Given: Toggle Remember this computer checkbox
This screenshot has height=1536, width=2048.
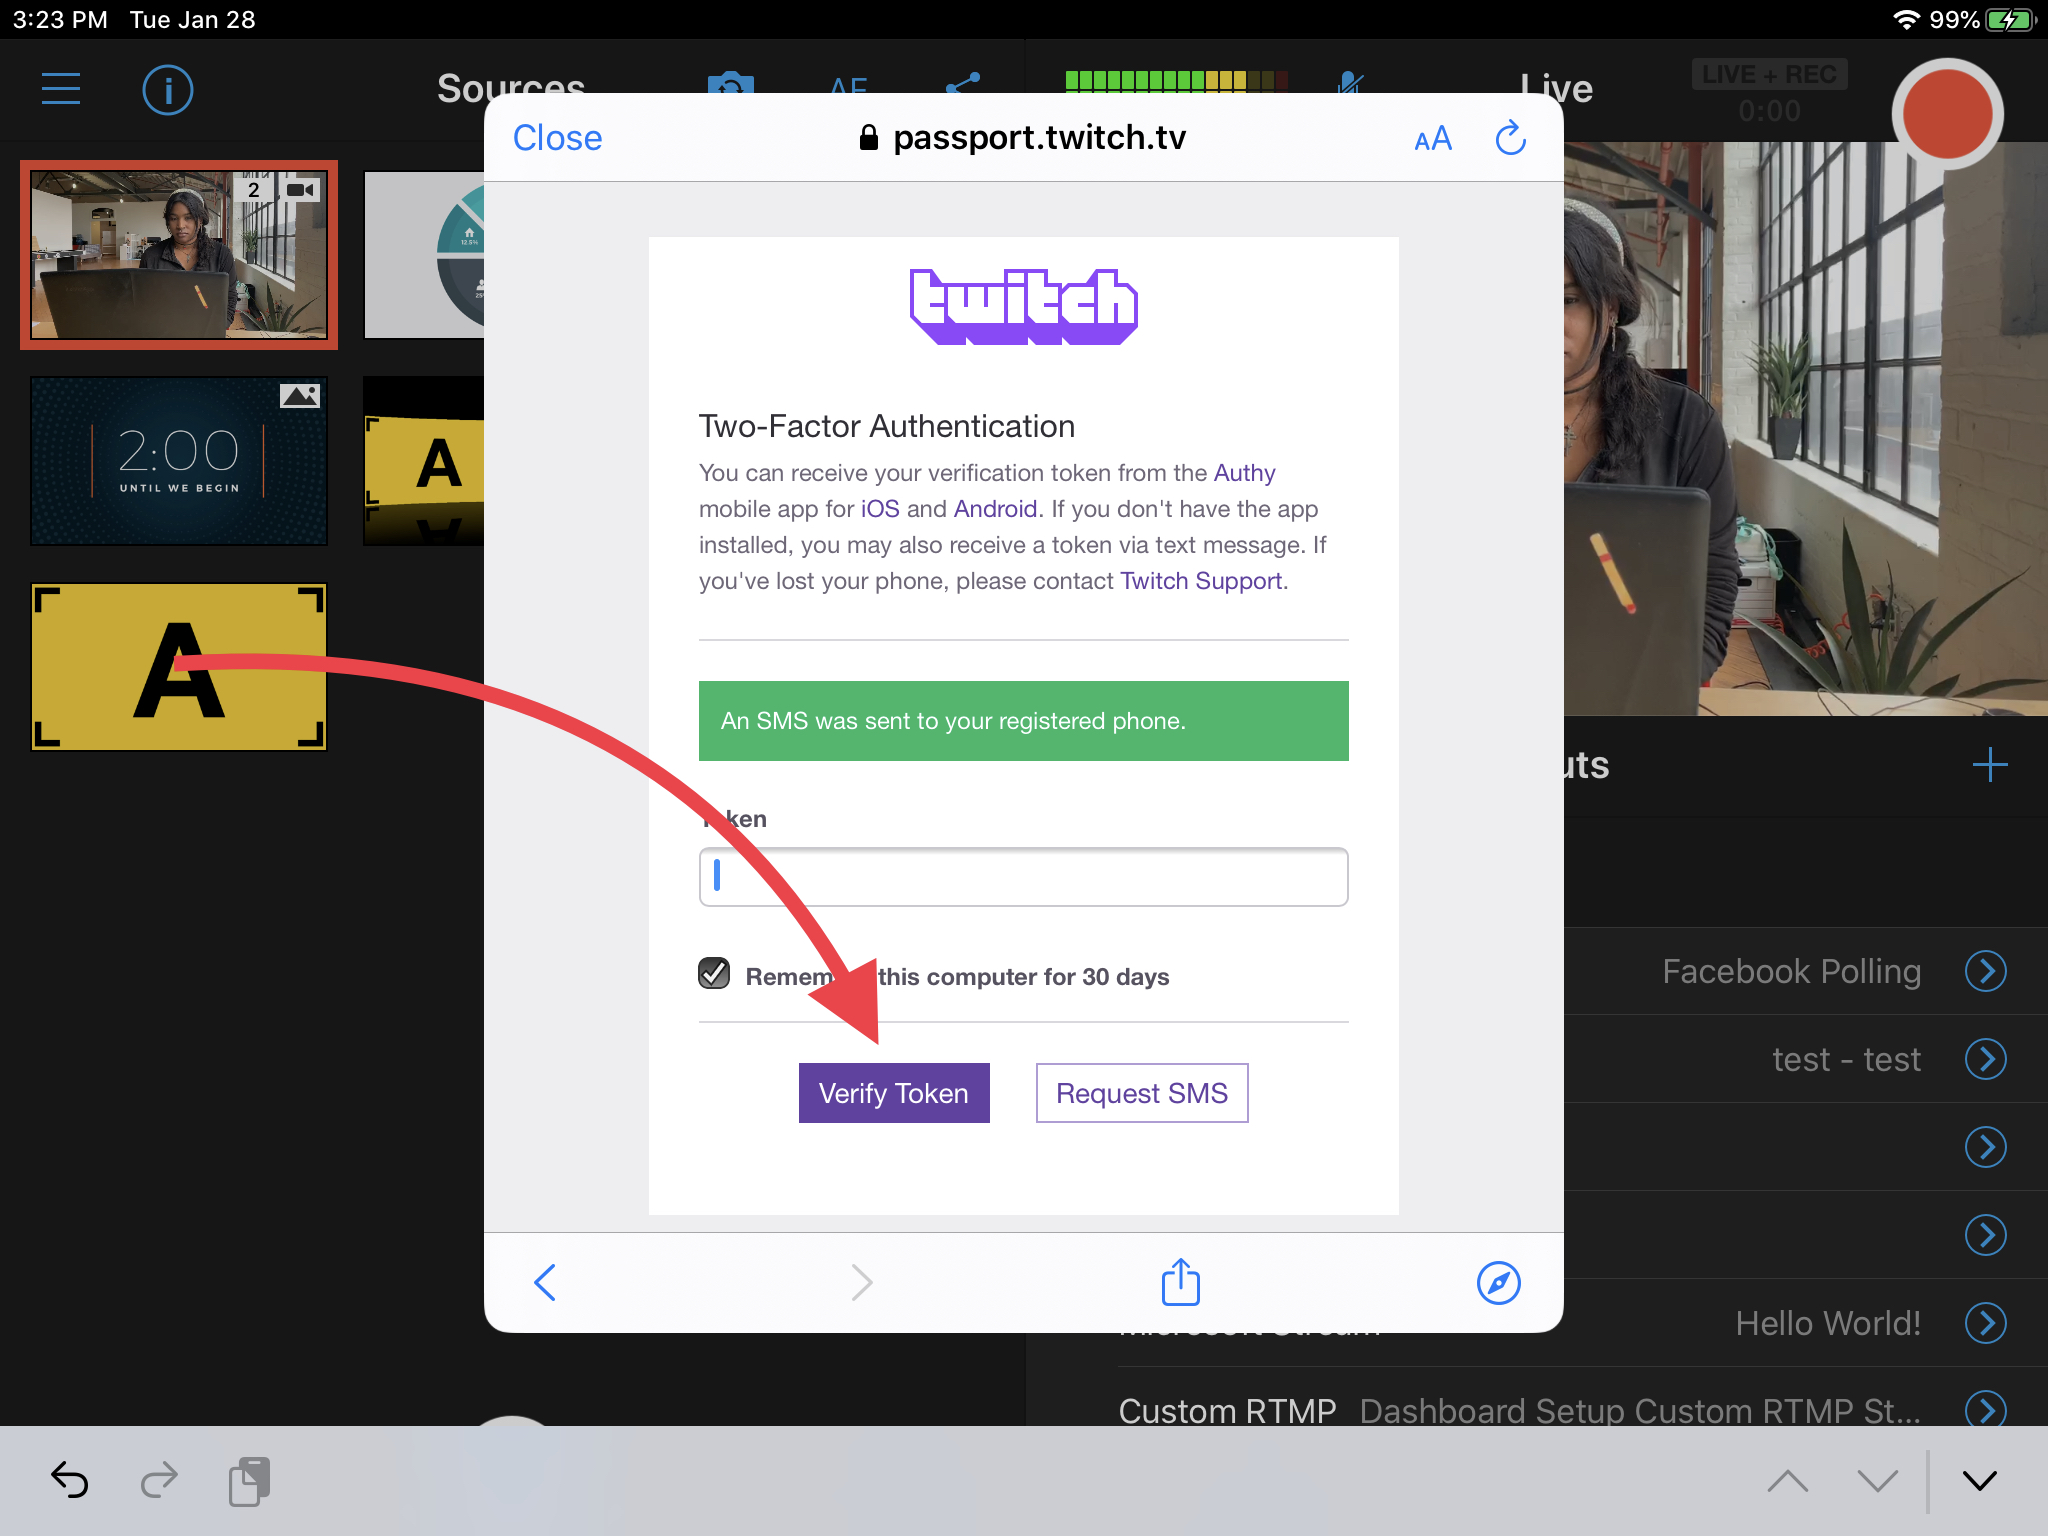Looking at the screenshot, I should click(714, 973).
